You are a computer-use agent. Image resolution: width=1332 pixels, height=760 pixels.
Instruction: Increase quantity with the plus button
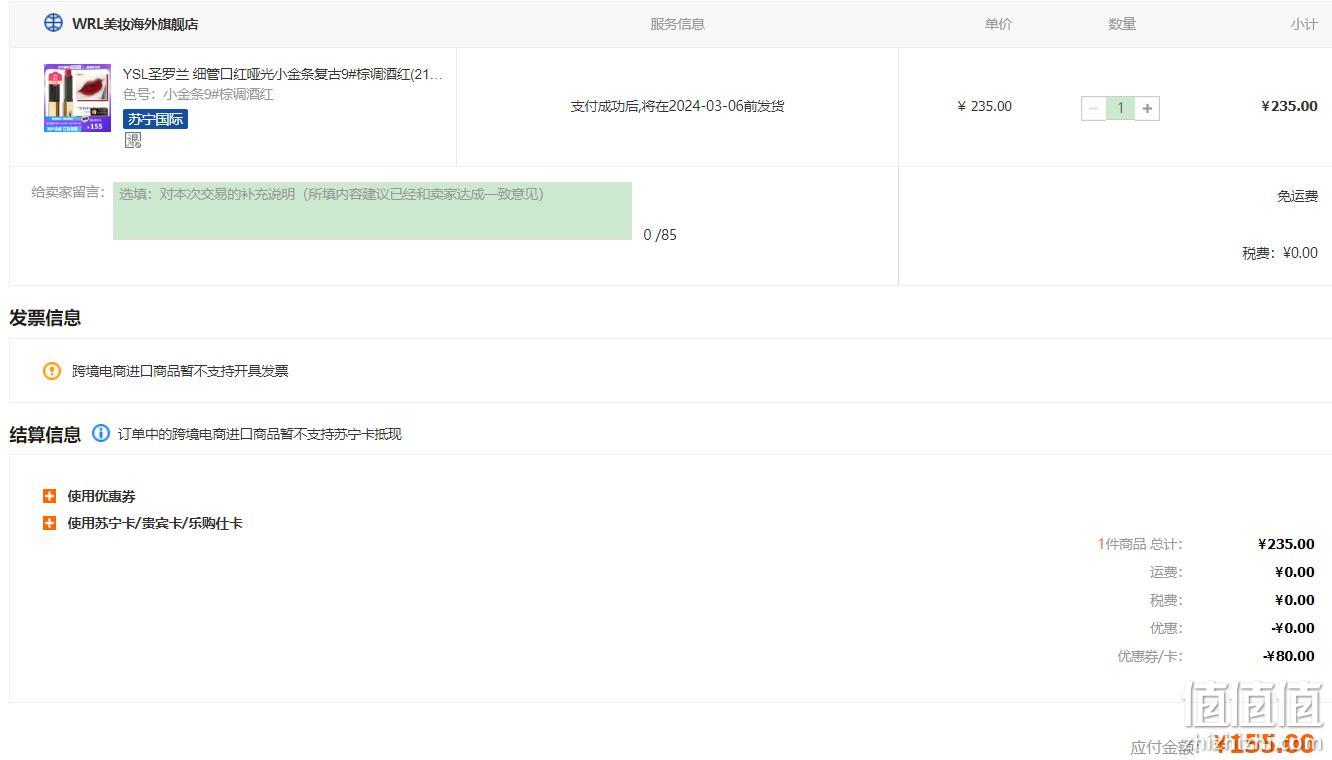tap(1147, 108)
